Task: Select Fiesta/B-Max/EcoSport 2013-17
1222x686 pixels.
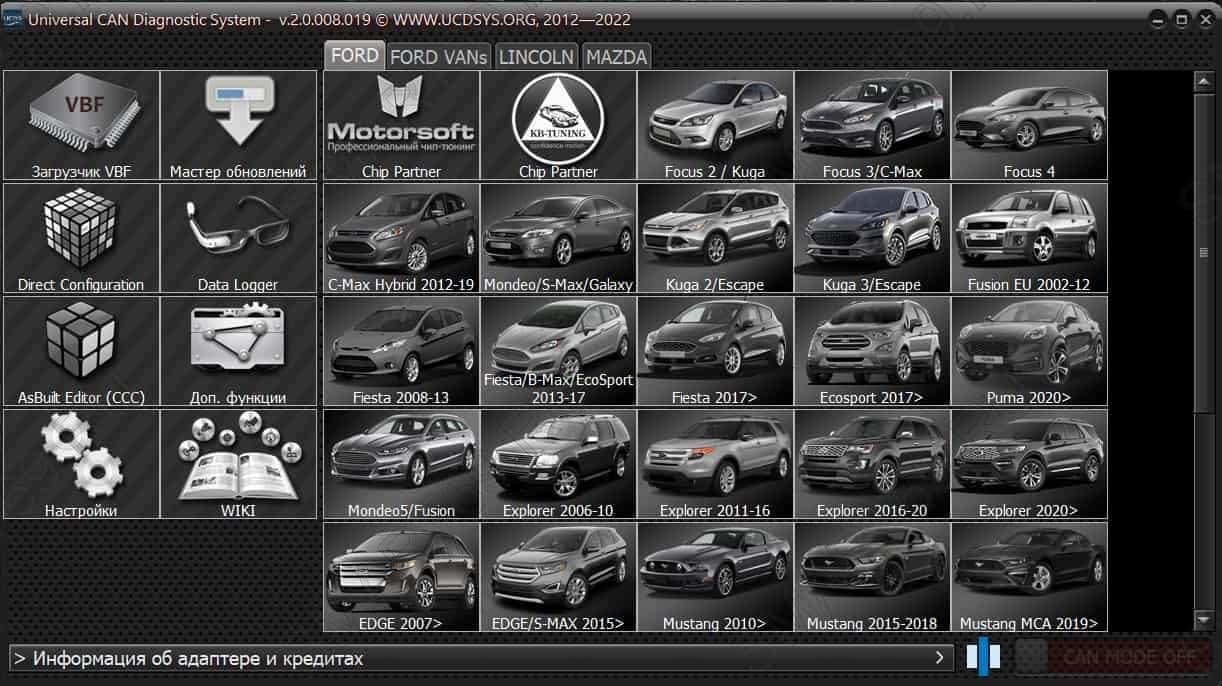Action: coord(559,351)
